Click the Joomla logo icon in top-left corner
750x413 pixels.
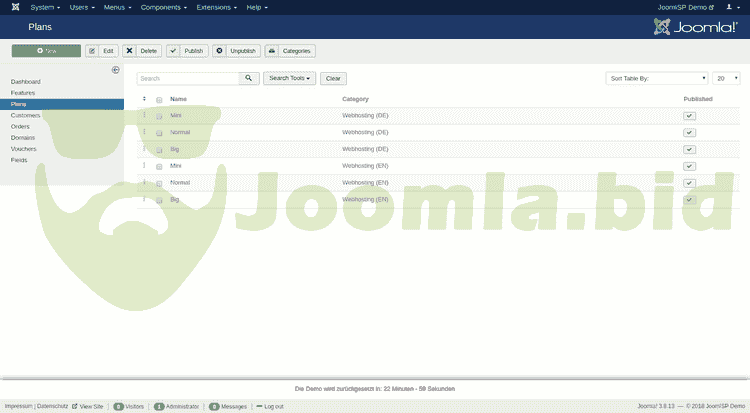coord(12,7)
